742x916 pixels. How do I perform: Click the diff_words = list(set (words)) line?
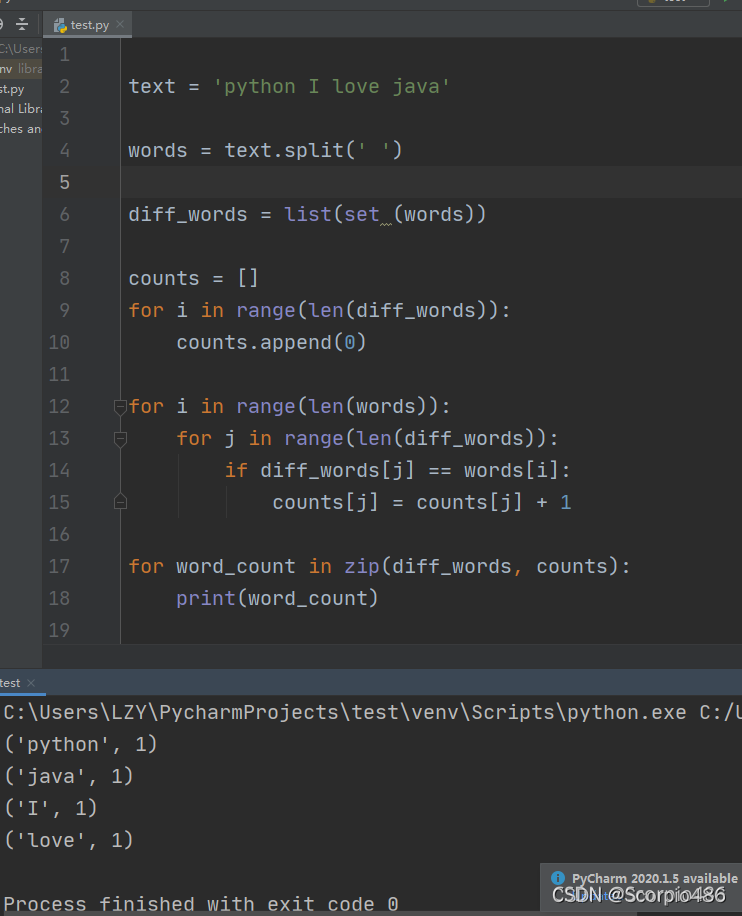307,214
